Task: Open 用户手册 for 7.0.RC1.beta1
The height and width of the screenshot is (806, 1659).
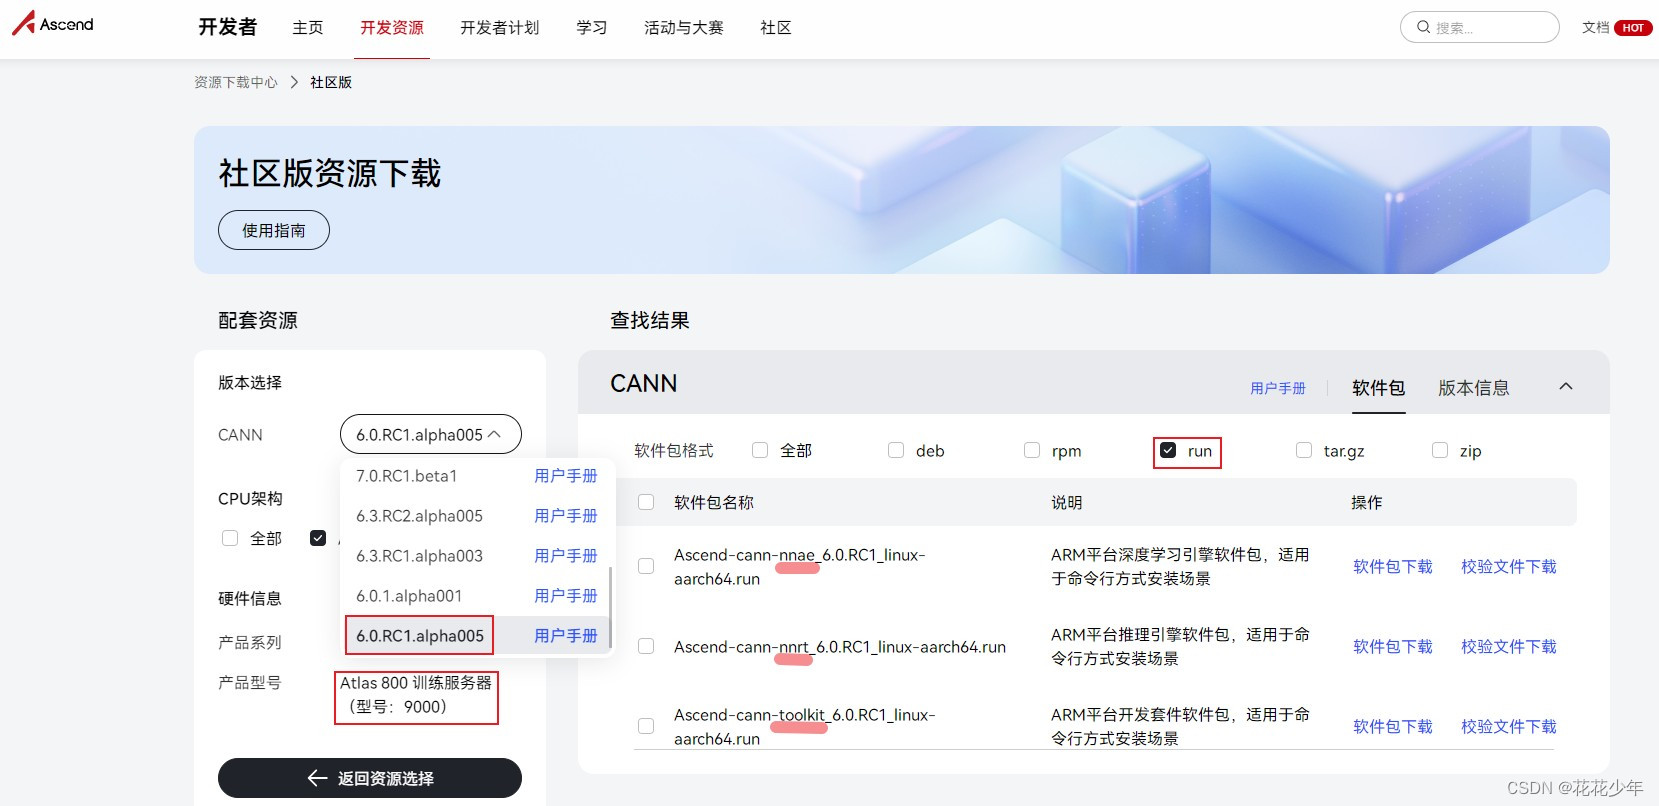Action: (x=566, y=476)
